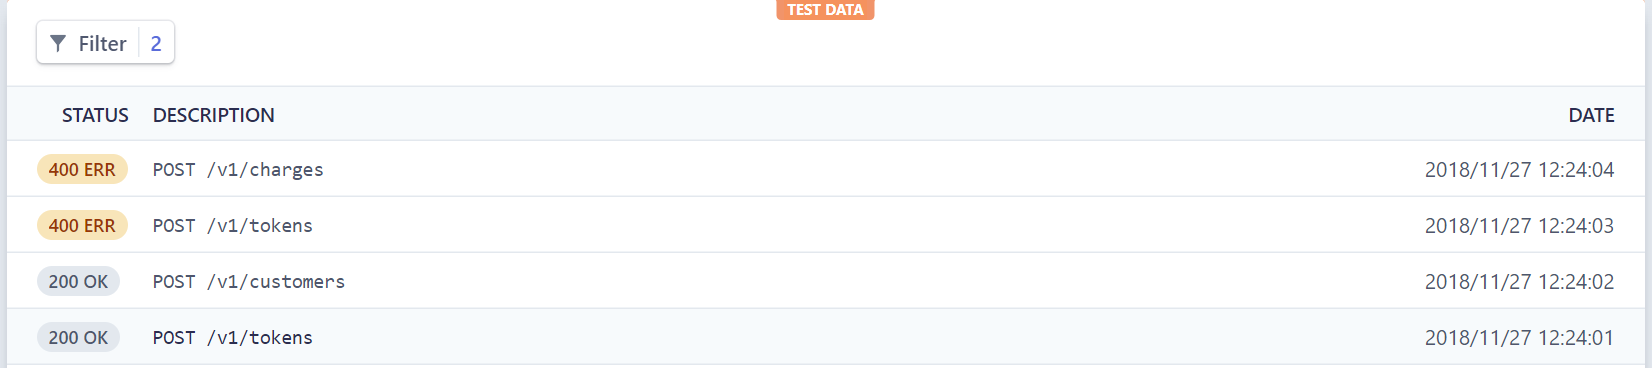Viewport: 1652px width, 368px height.
Task: Click the STATUS column header
Action: point(95,115)
